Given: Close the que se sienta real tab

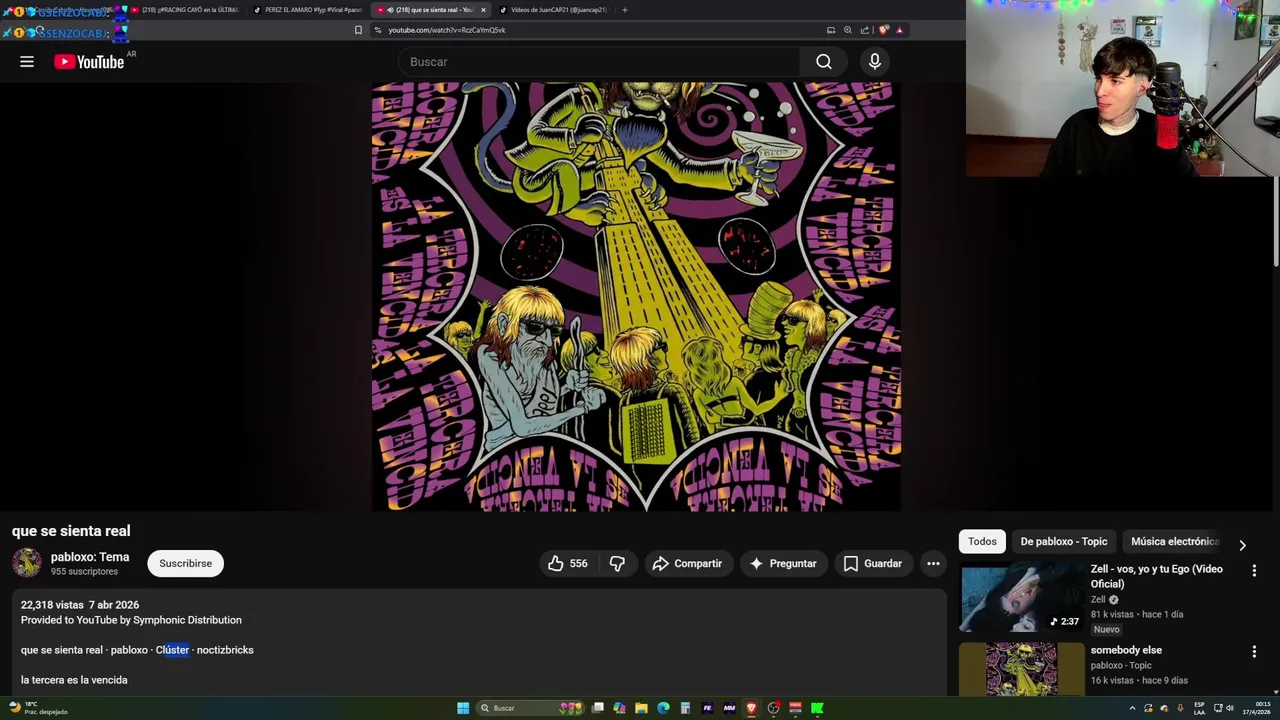Looking at the screenshot, I should coord(483,10).
